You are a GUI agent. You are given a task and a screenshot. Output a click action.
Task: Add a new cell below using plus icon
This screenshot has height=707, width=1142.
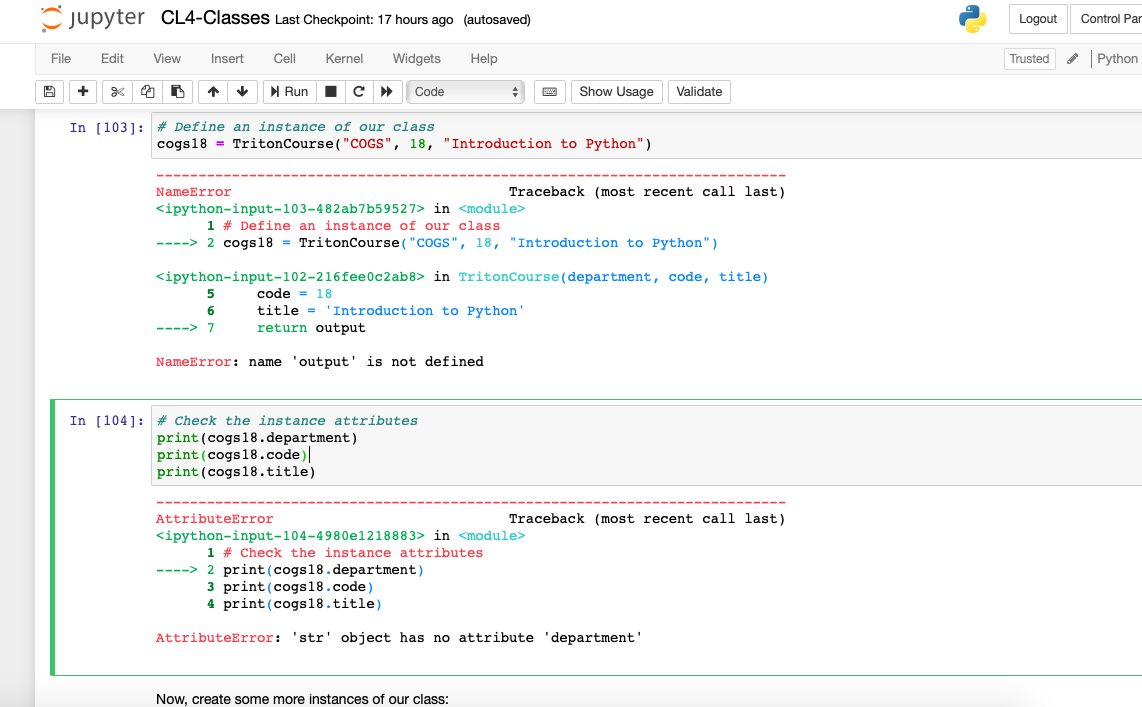click(x=83, y=91)
